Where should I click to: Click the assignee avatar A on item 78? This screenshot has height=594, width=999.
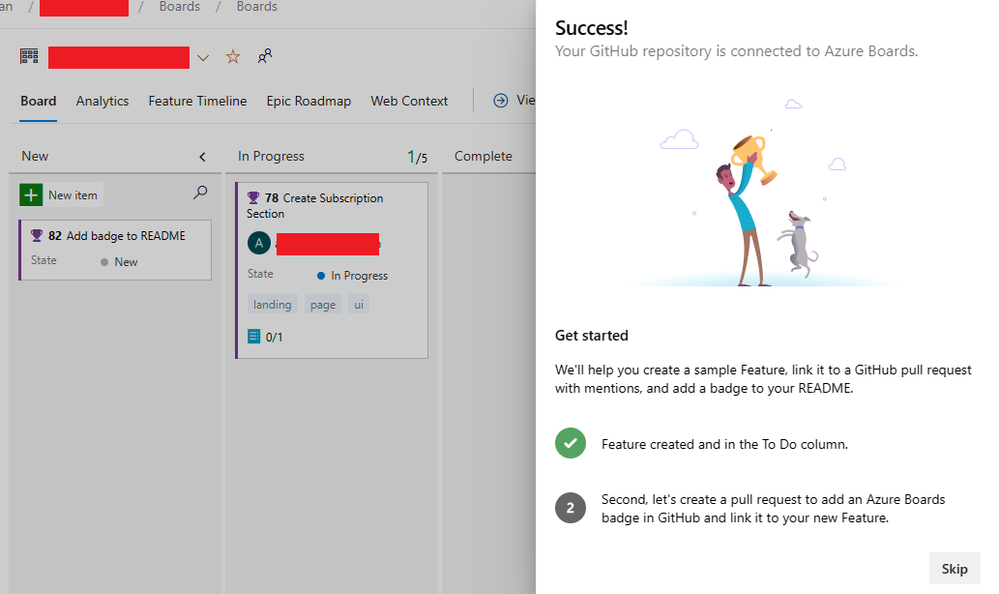[259, 243]
